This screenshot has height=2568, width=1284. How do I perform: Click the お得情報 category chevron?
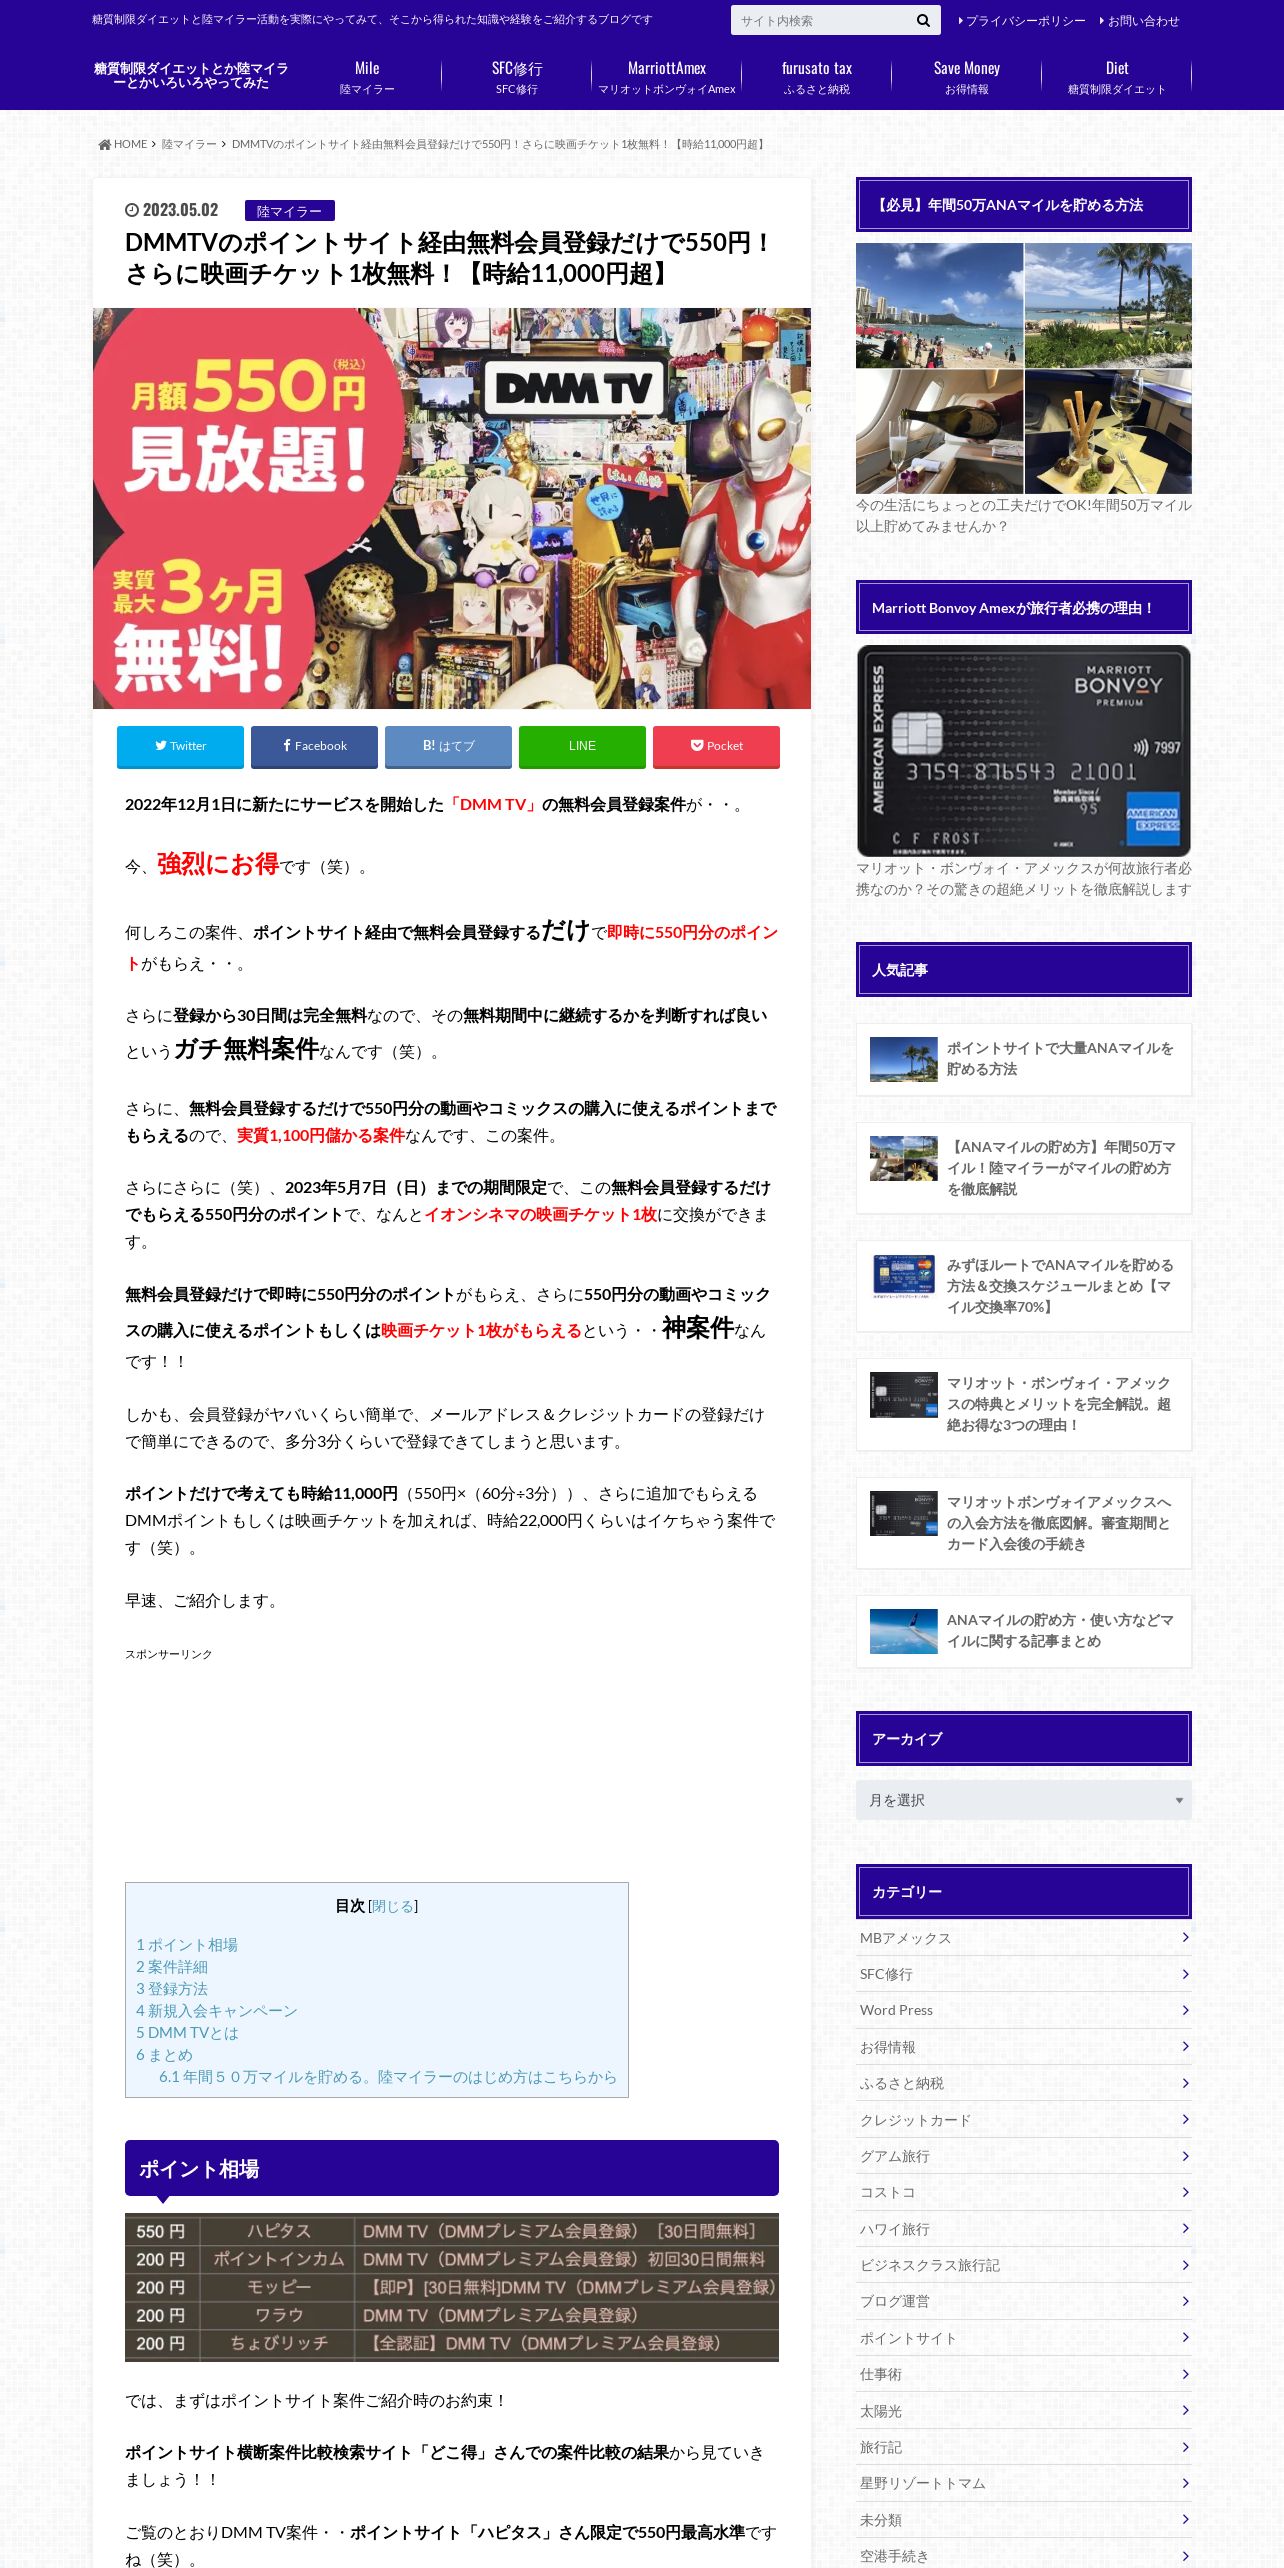pos(1185,2047)
